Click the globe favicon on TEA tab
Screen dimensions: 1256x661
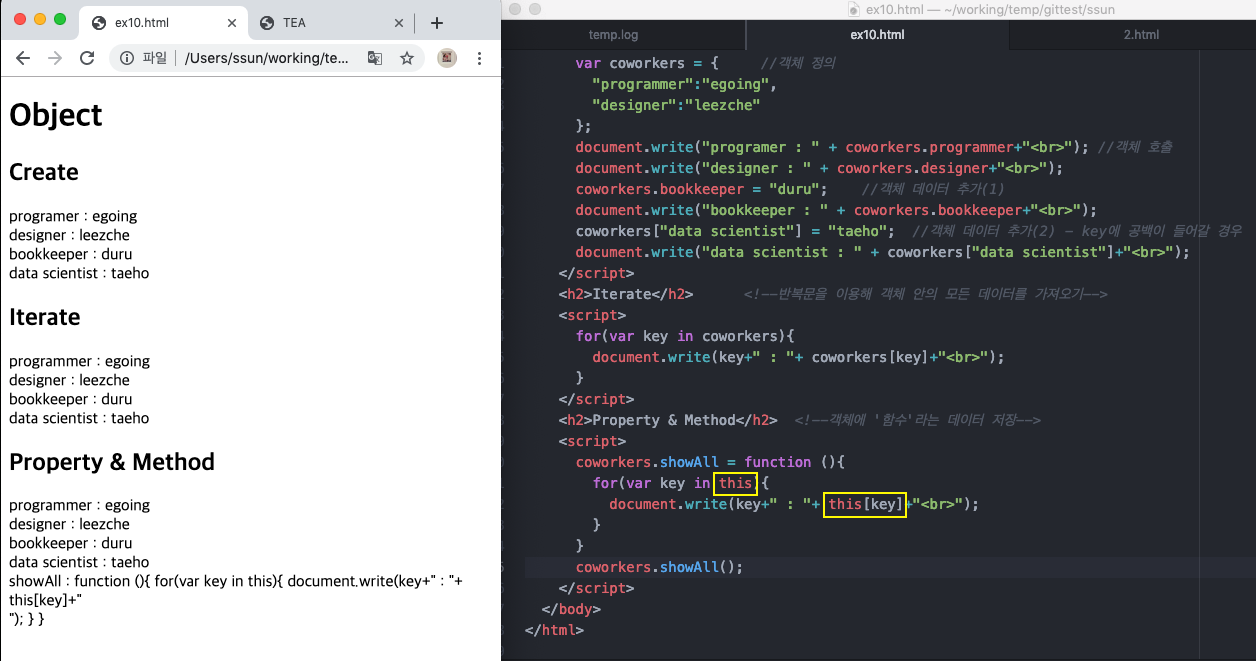(x=267, y=23)
